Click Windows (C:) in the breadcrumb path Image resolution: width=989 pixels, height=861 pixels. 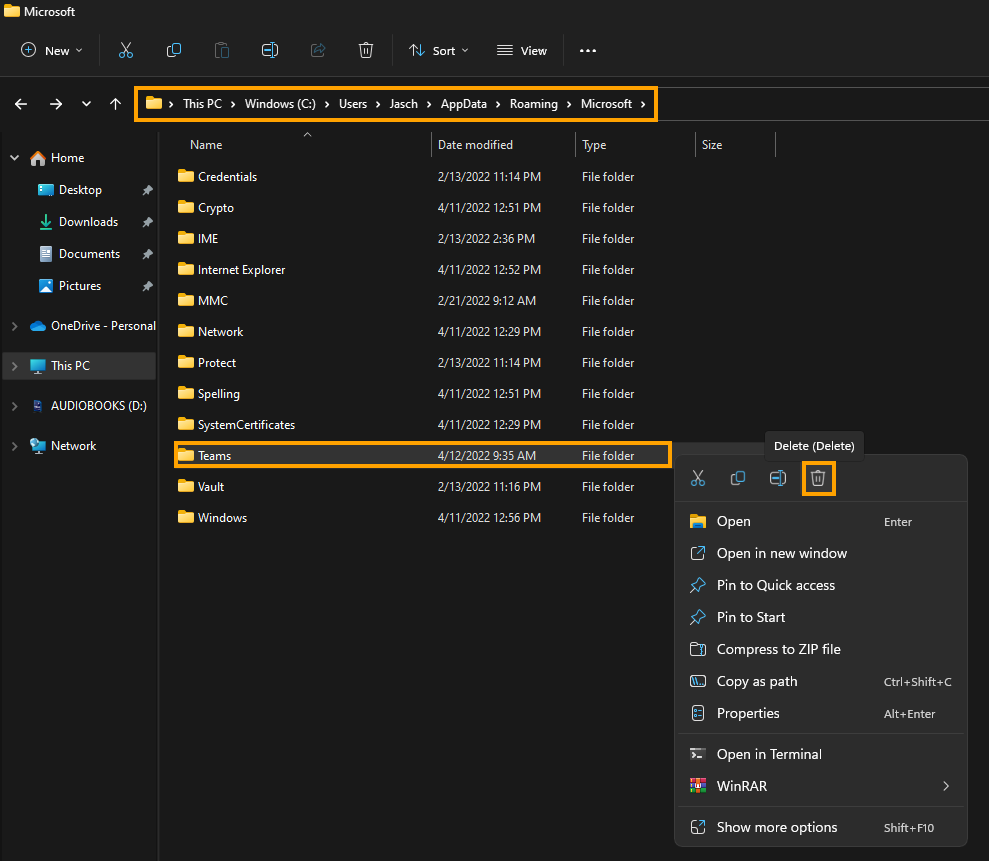tap(280, 104)
